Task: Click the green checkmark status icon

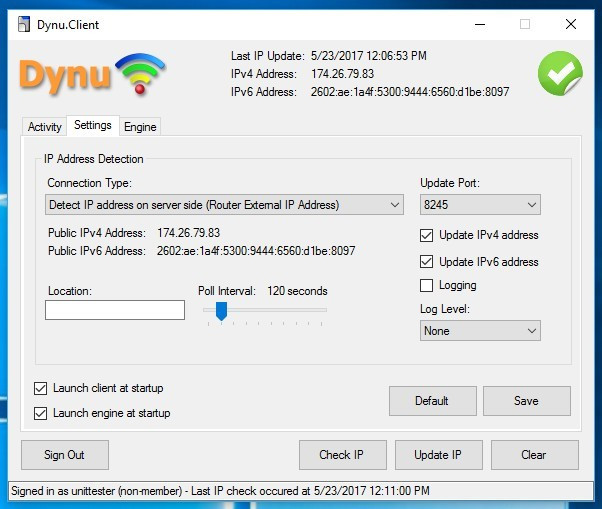Action: coord(560,73)
